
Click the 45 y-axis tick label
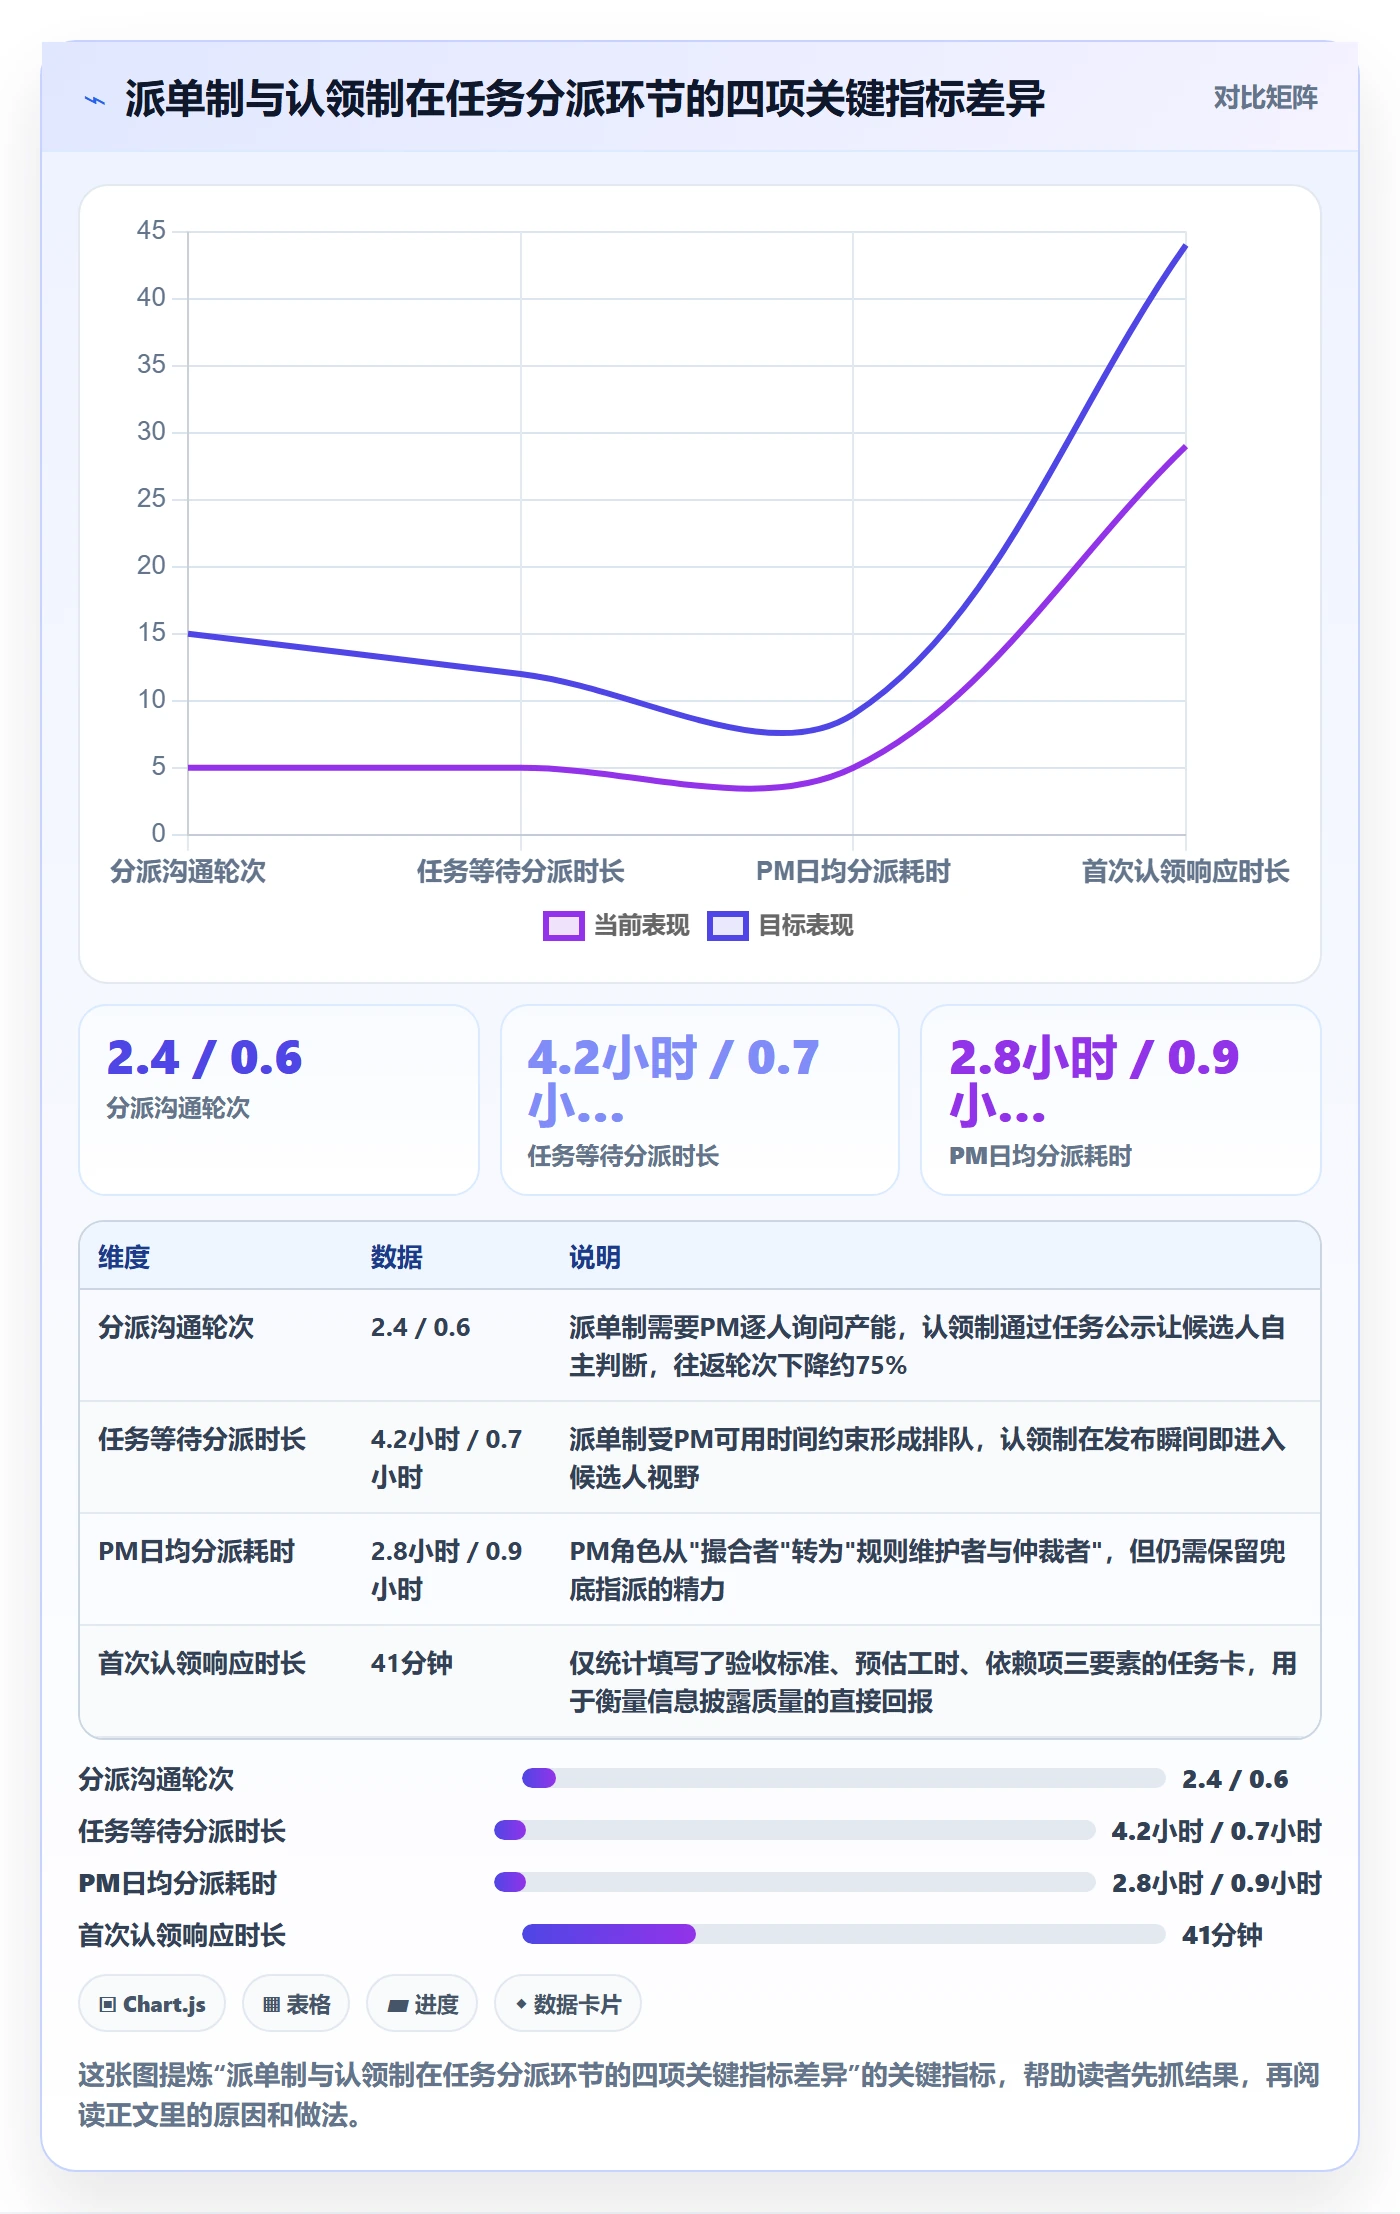pos(151,230)
